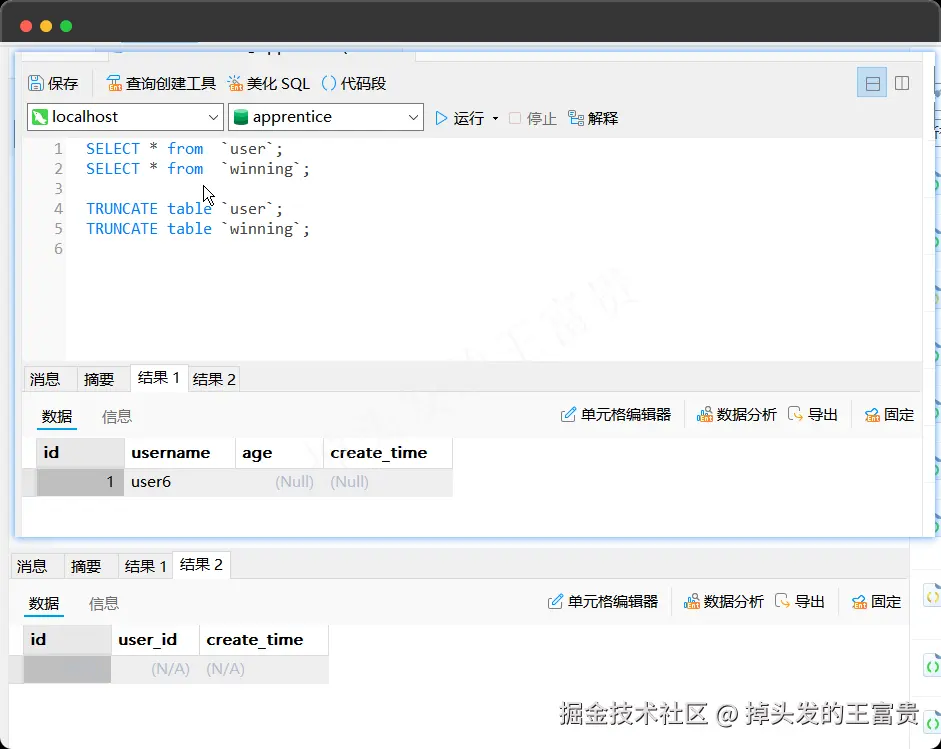Viewport: 941px width, 749px height.
Task: Select upper panel 结果 2 tab
Action: click(214, 379)
